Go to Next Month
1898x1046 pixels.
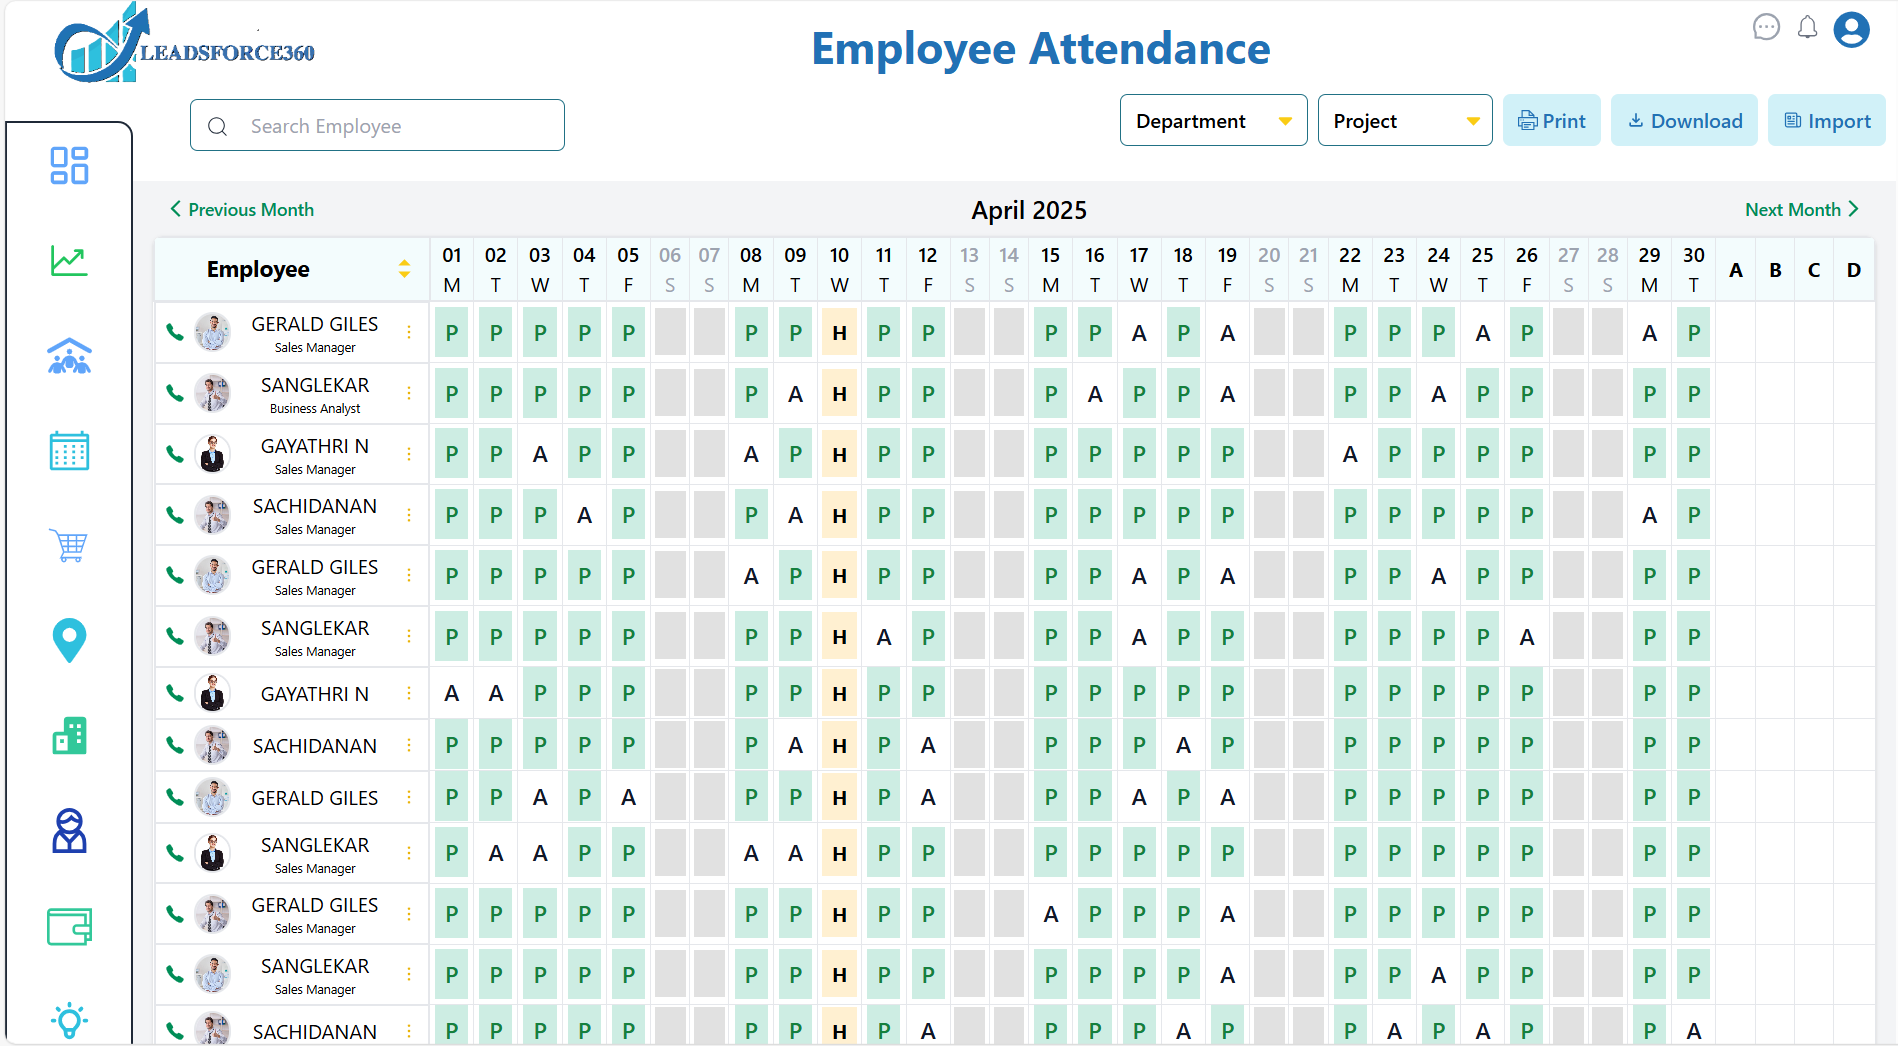pyautogui.click(x=1801, y=210)
